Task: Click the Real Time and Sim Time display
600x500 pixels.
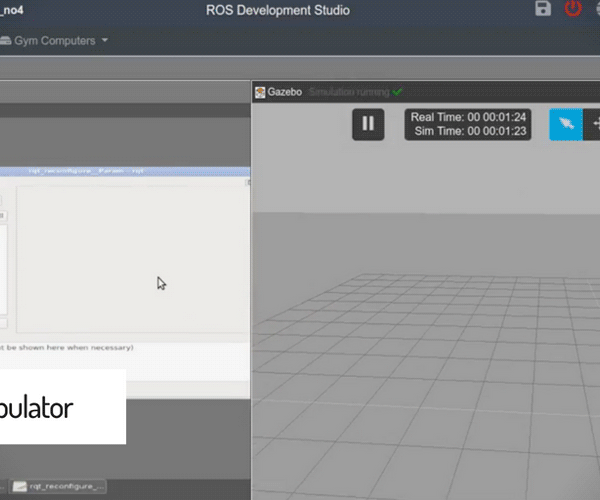Action: pyautogui.click(x=468, y=124)
